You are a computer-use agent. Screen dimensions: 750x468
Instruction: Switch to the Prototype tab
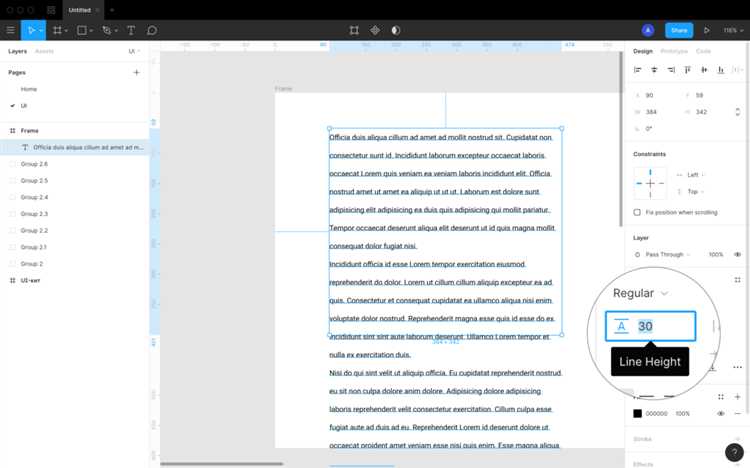click(674, 51)
